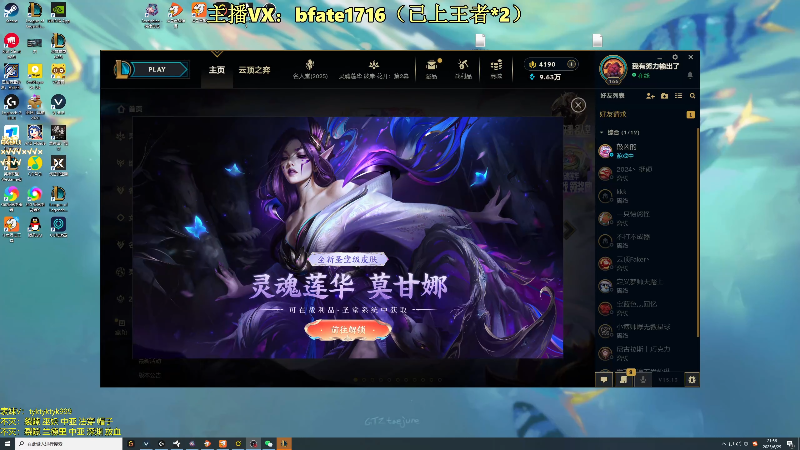Open the summoner profile avatar
This screenshot has width=800, height=450.
tap(613, 70)
